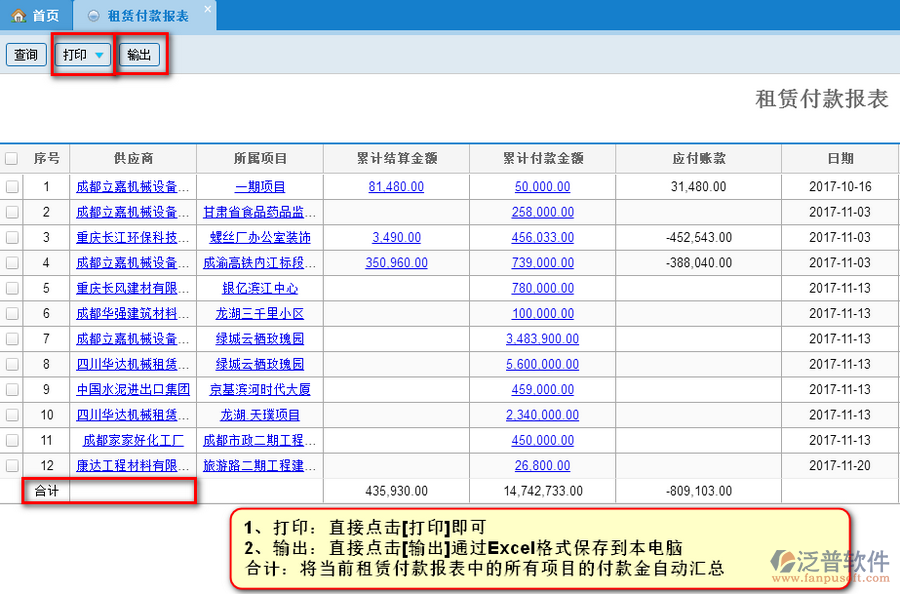Click the 输出 export button
The width and height of the screenshot is (900, 594).
coord(139,55)
